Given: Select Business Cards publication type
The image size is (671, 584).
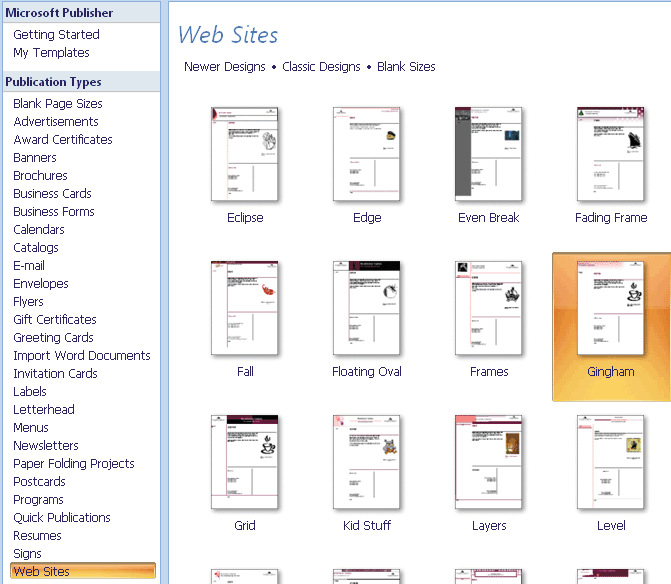Looking at the screenshot, I should pos(52,193).
